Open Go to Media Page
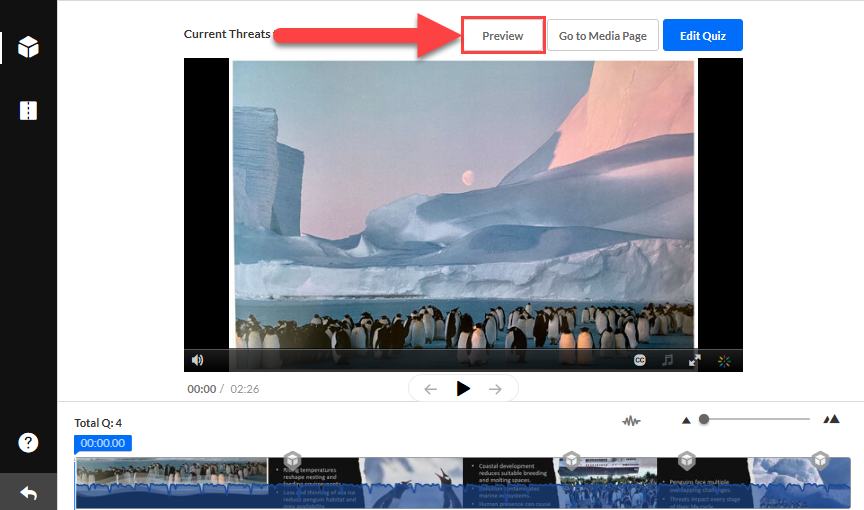 (x=603, y=35)
